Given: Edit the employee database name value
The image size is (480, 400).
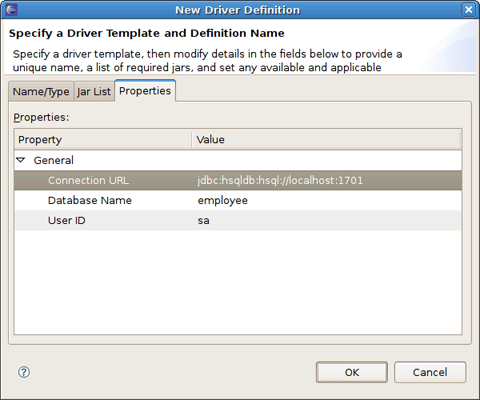Looking at the screenshot, I should [x=223, y=201].
